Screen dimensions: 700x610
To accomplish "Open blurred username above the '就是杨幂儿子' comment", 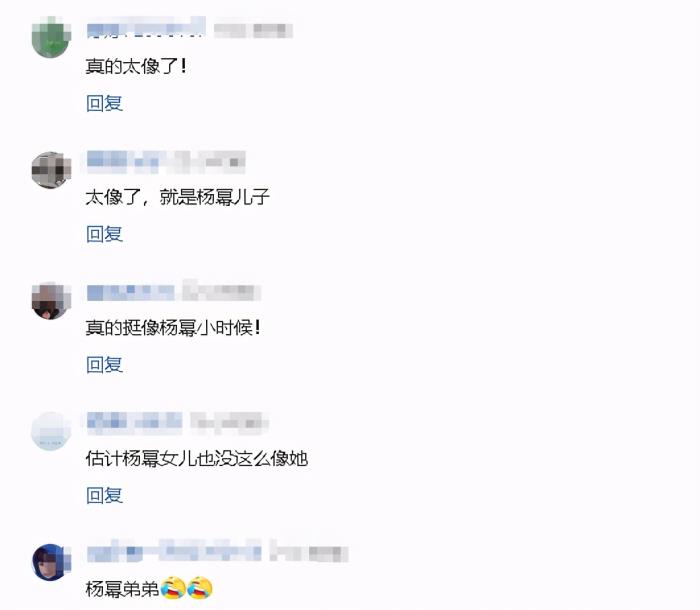I will (x=130, y=161).
